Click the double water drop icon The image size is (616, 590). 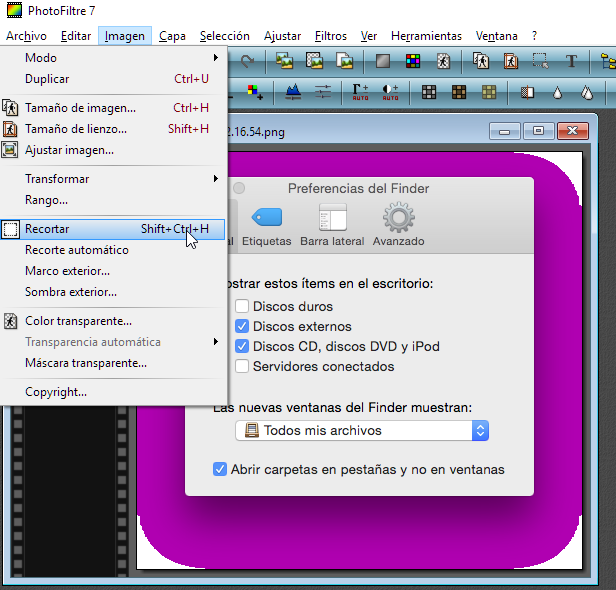(587, 93)
